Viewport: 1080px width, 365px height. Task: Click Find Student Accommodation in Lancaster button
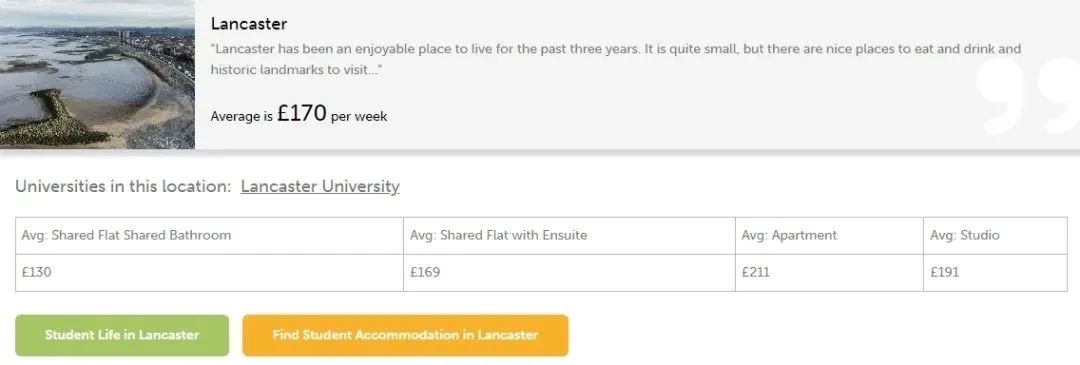[405, 335]
